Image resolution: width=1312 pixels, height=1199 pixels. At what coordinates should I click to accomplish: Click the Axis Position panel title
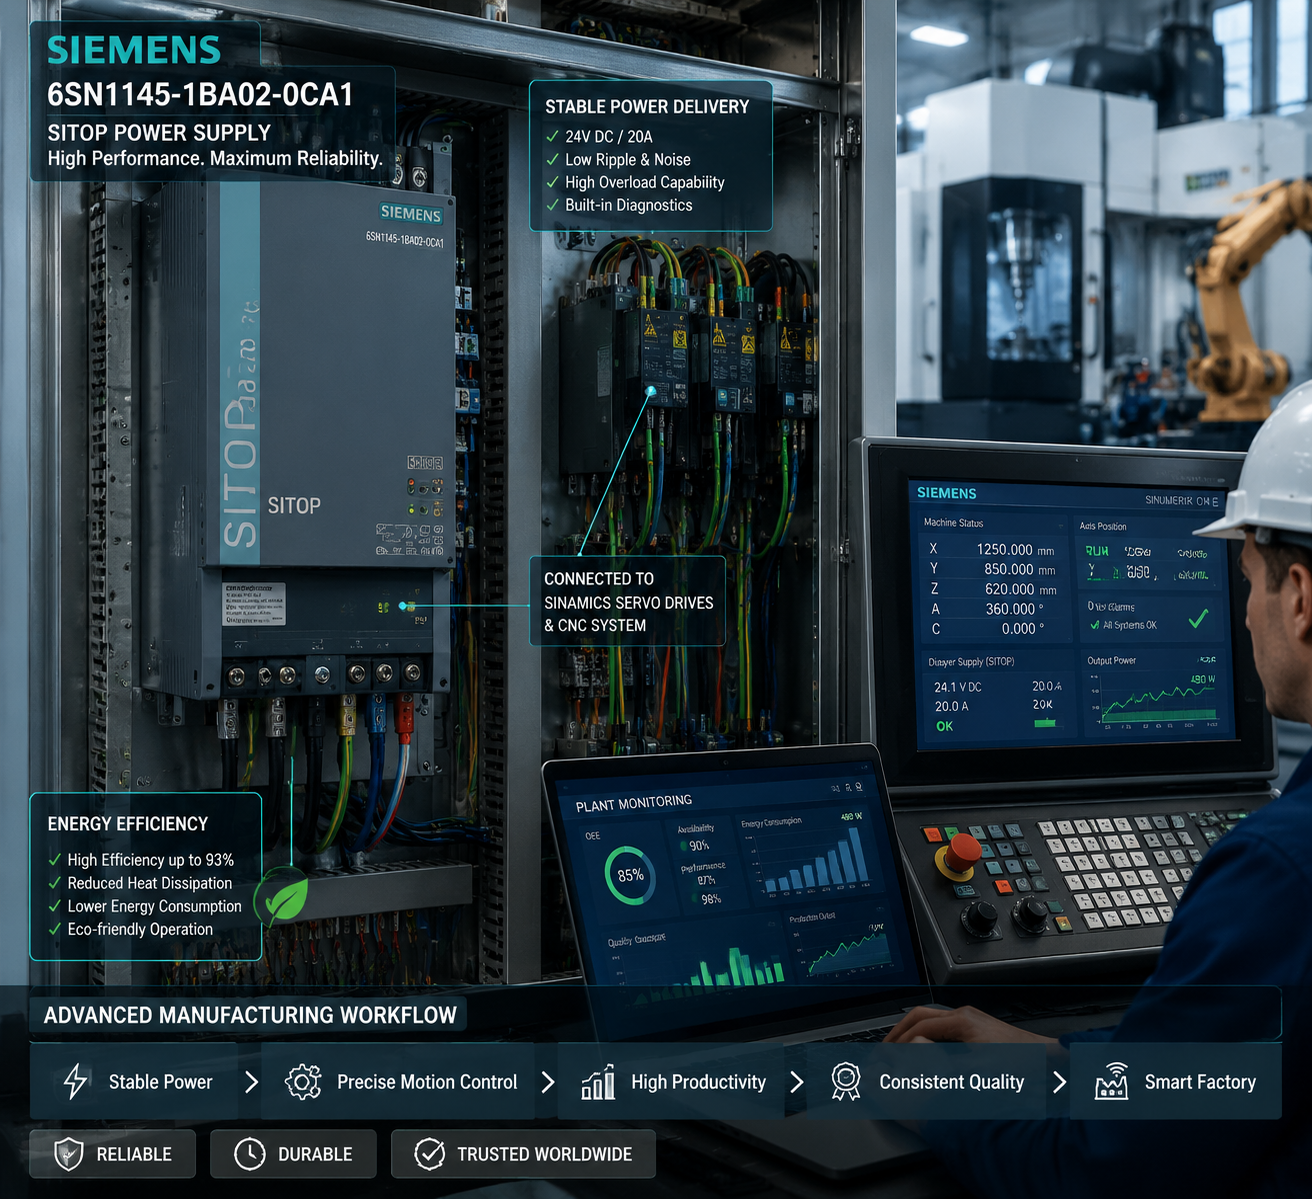(x=1103, y=526)
